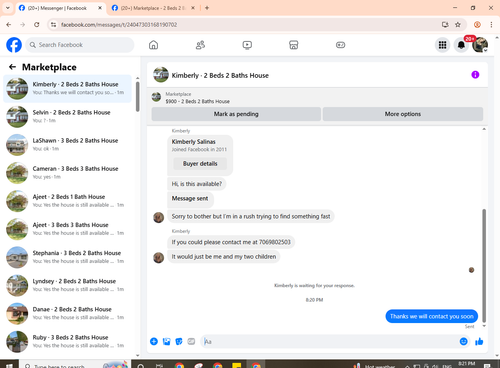Open the Ajeet 2 Beds 1 Bath chat
The width and height of the screenshot is (500, 368).
coord(67,201)
